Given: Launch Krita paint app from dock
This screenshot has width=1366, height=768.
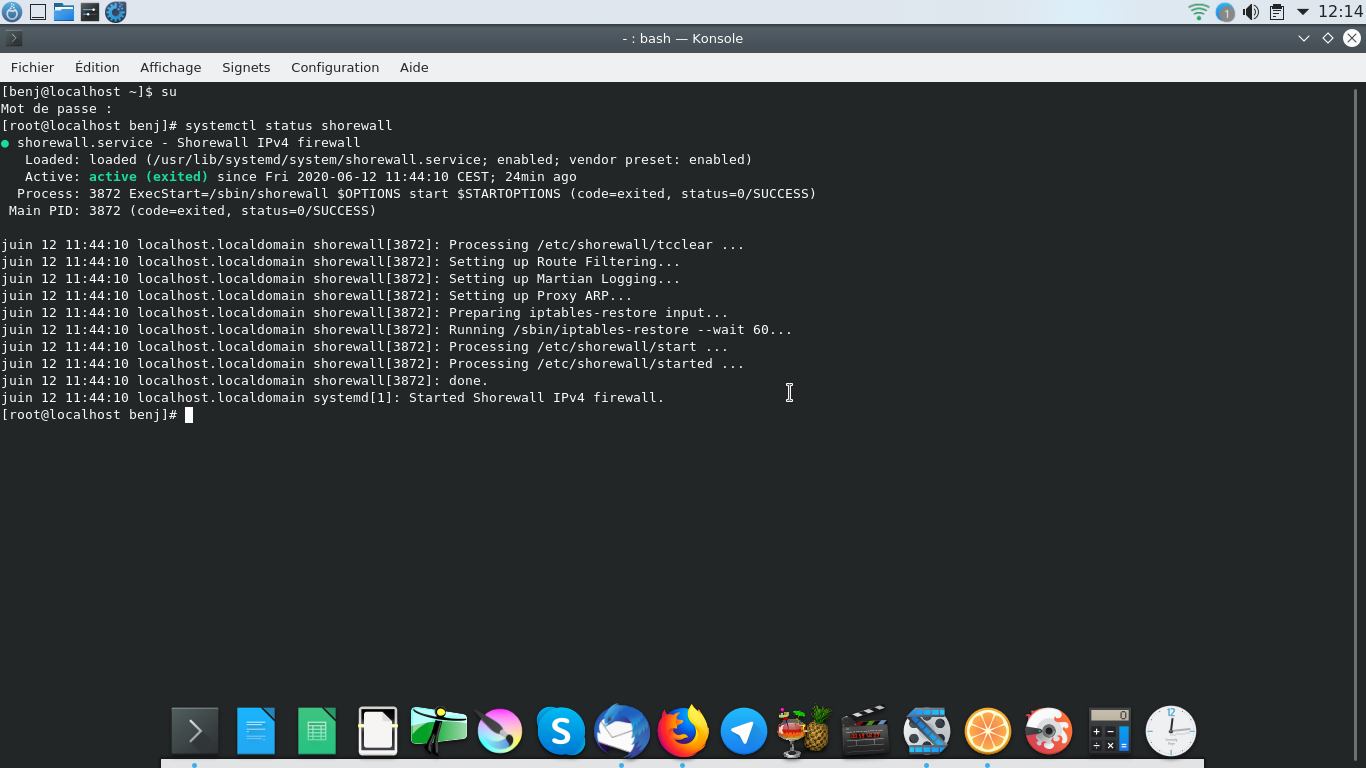Looking at the screenshot, I should [x=499, y=731].
